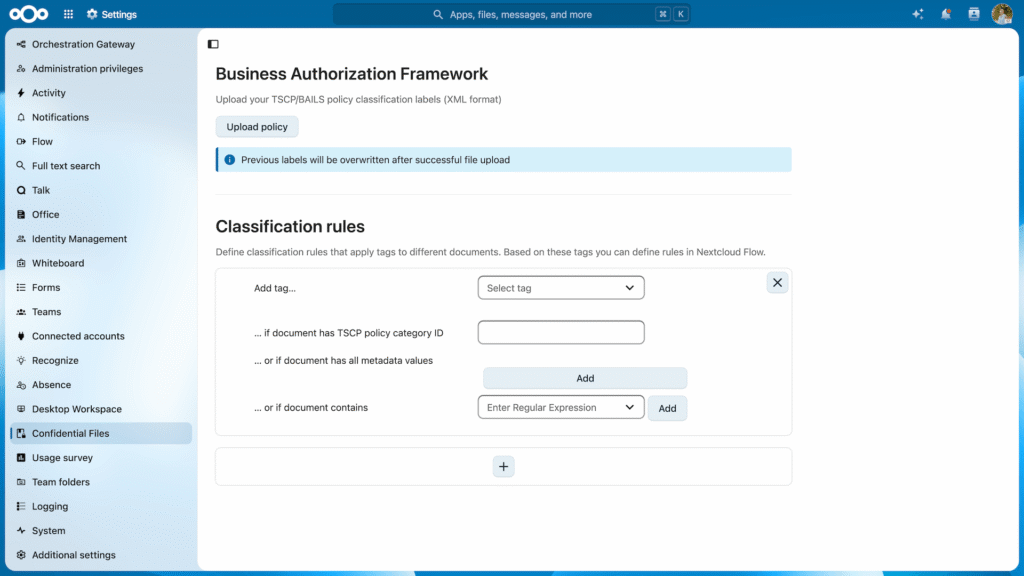This screenshot has width=1024, height=576.
Task: Click '... or if document contains' label
Action: tap(311, 408)
